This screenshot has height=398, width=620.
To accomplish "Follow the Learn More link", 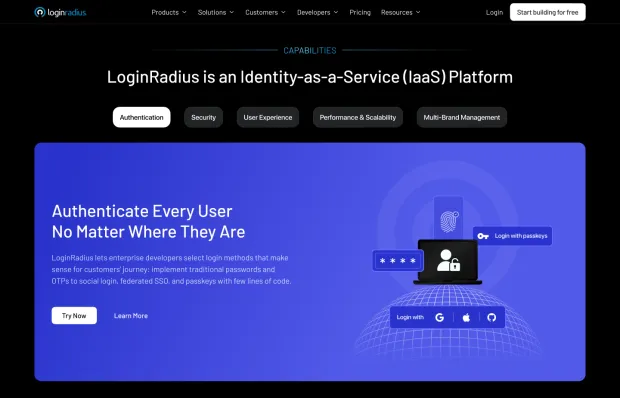I will [131, 316].
